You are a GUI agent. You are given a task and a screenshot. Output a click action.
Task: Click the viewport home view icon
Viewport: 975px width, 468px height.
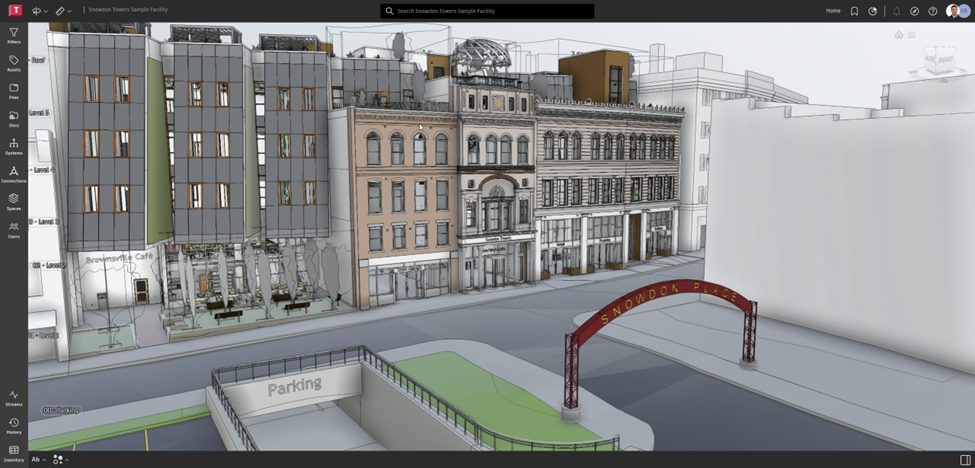pos(899,35)
